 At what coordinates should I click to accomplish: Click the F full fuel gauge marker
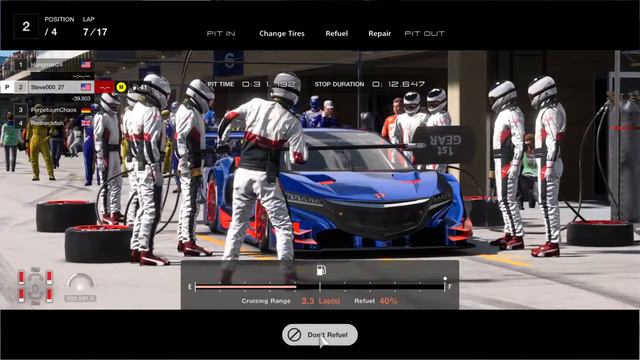click(450, 287)
